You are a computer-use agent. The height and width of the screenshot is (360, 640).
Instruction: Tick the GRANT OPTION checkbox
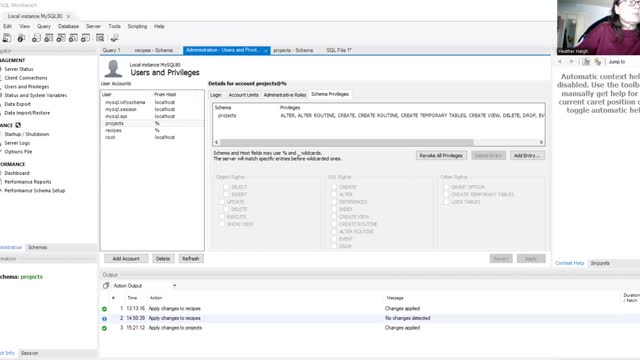446,187
